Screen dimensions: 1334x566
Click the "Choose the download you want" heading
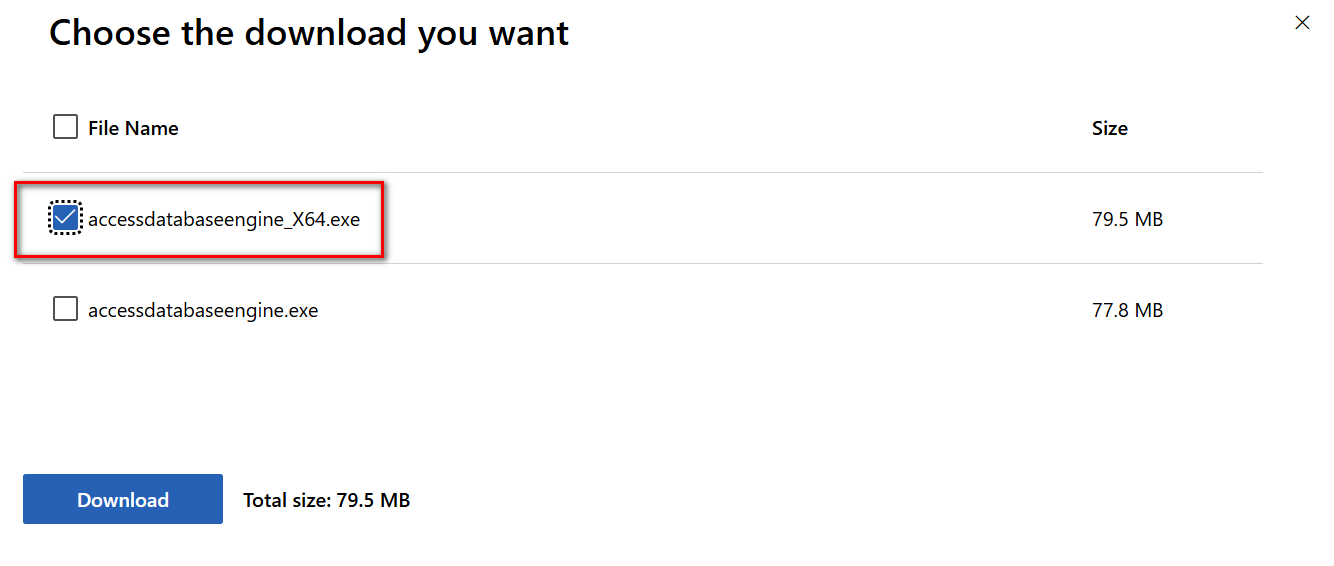click(308, 33)
